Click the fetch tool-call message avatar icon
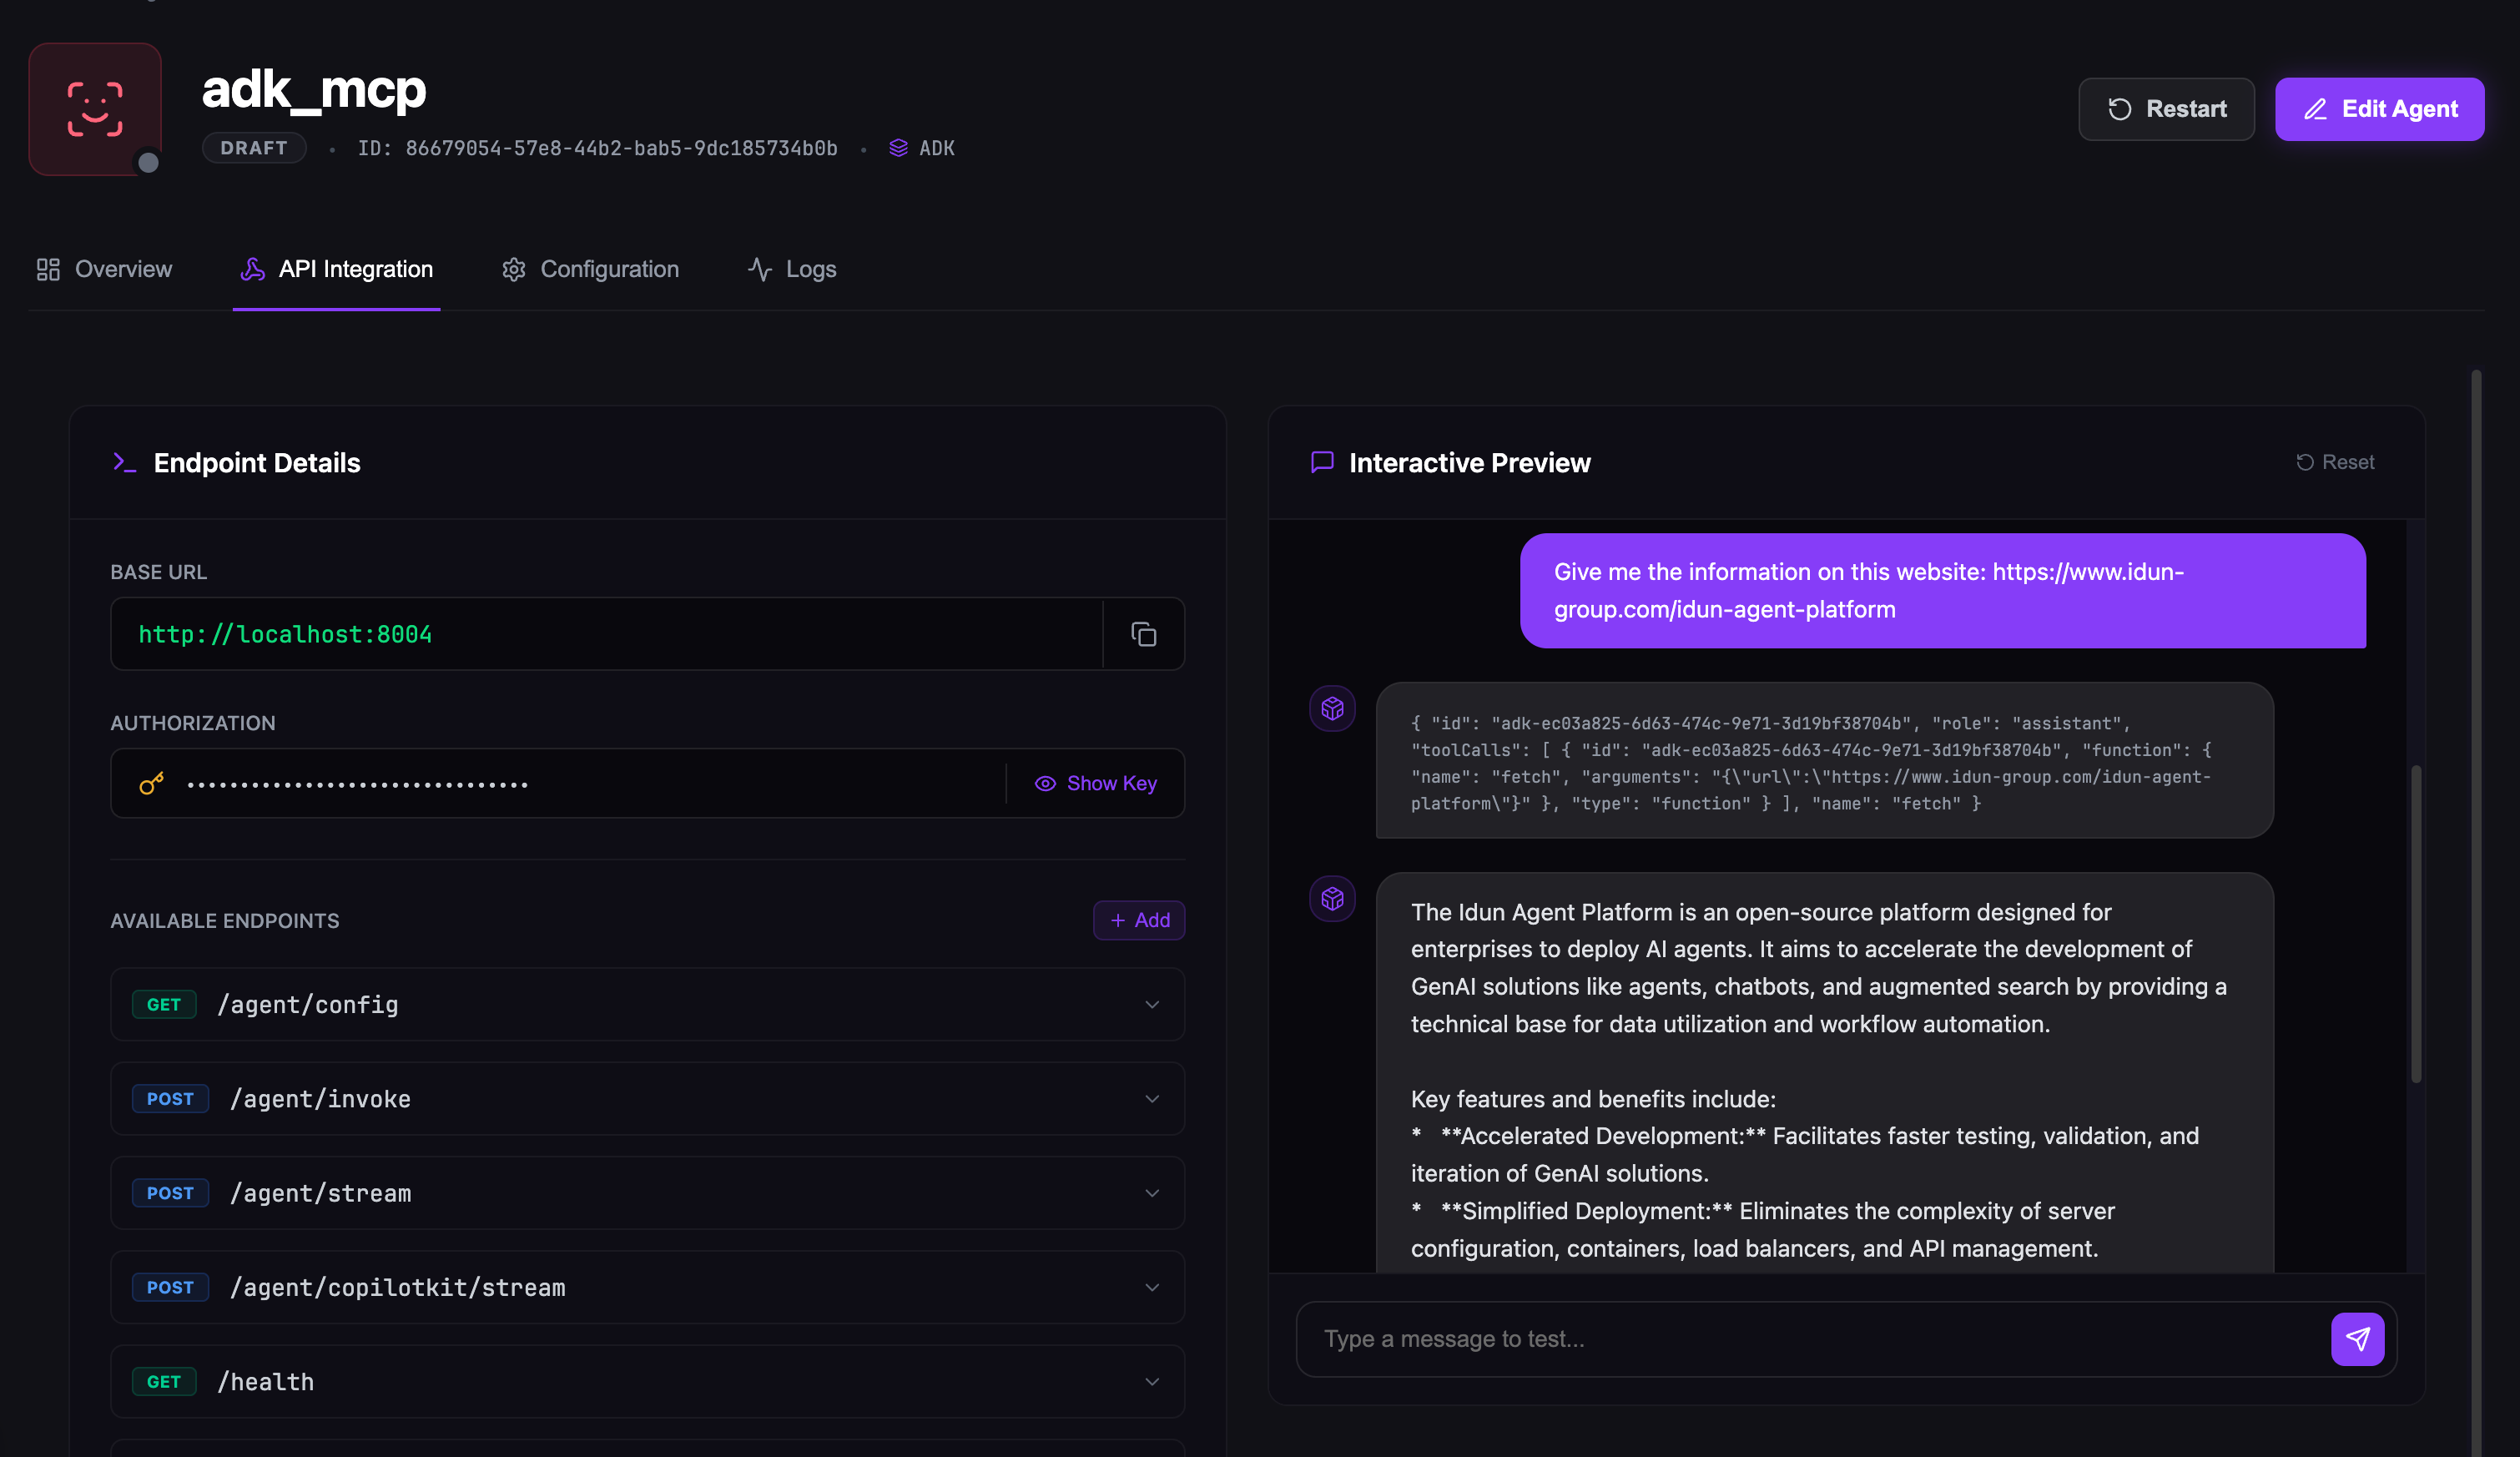This screenshot has height=1457, width=2520. pos(1332,709)
